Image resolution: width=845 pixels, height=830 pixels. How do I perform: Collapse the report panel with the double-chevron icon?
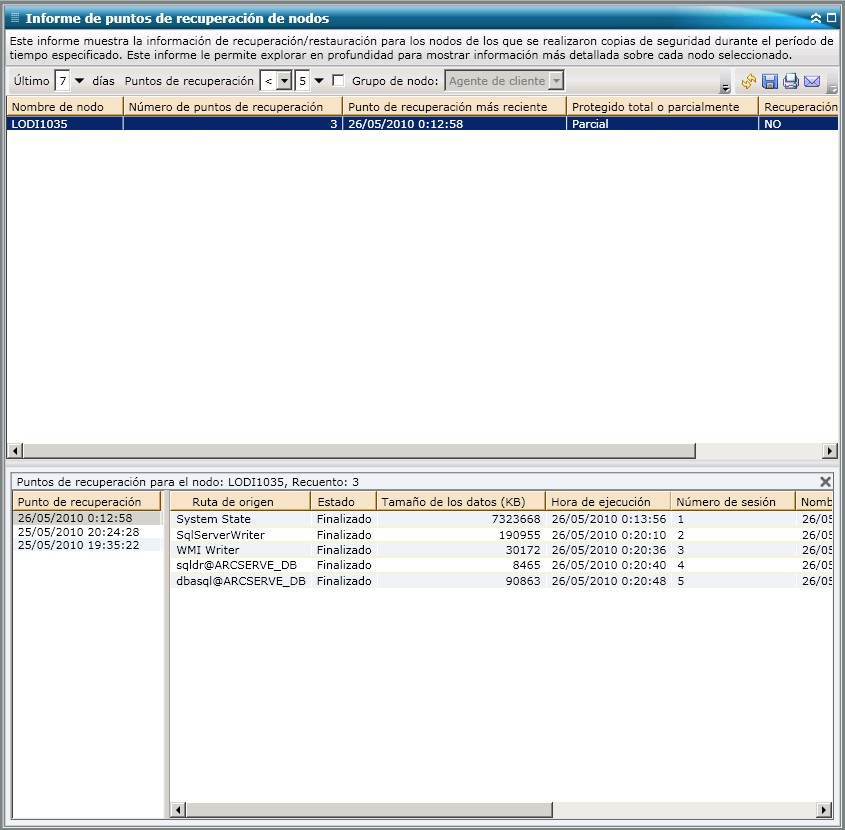[x=816, y=18]
